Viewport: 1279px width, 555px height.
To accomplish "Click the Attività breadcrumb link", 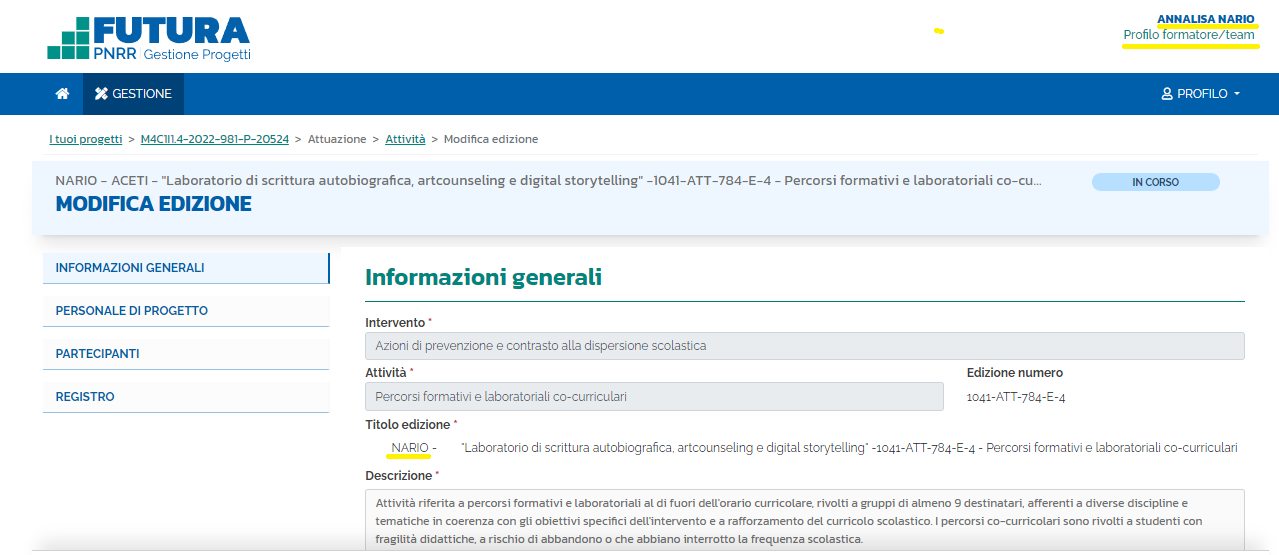I will click(405, 139).
